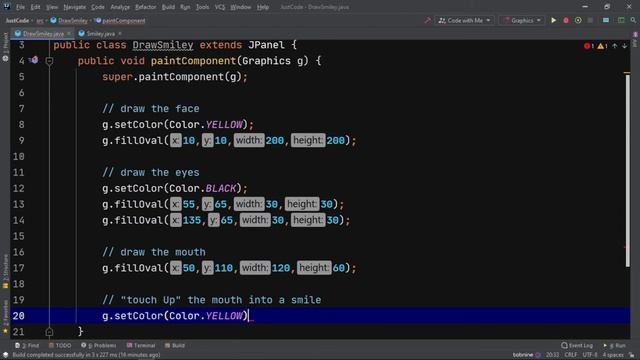Click paintComponent in the navigation breadcrumb
This screenshot has width=640, height=360.
pyautogui.click(x=120, y=20)
